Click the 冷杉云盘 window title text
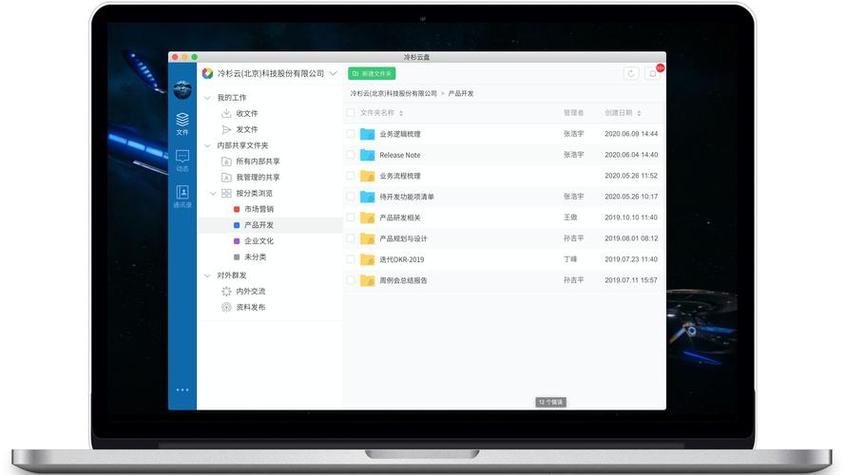The width and height of the screenshot is (845, 475). point(417,57)
